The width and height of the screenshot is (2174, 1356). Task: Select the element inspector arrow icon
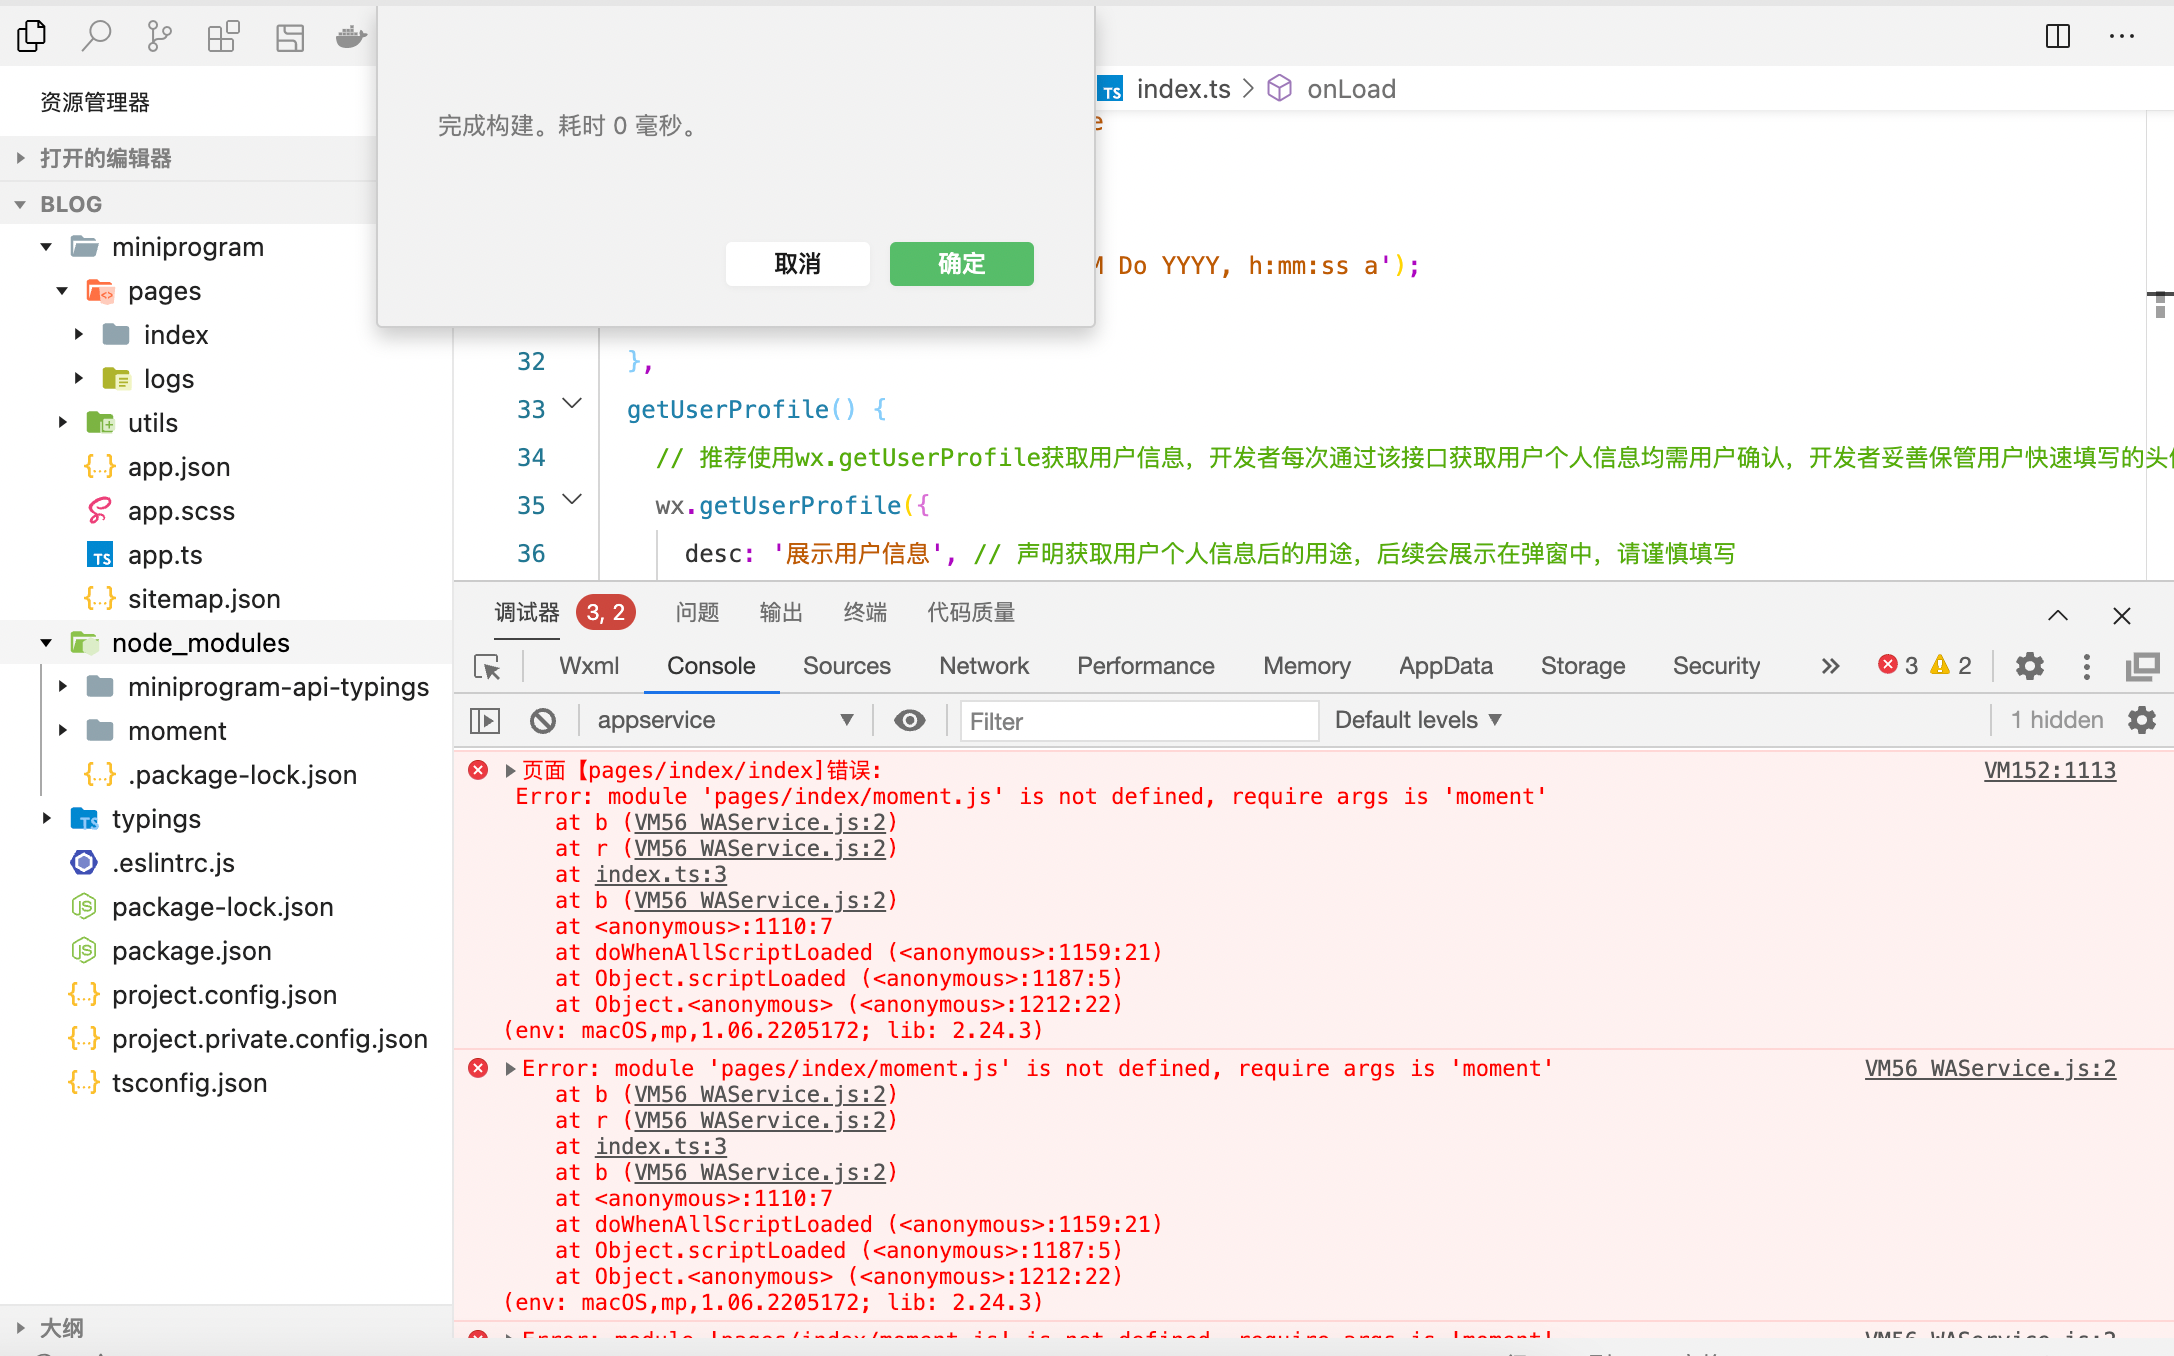pyautogui.click(x=487, y=667)
